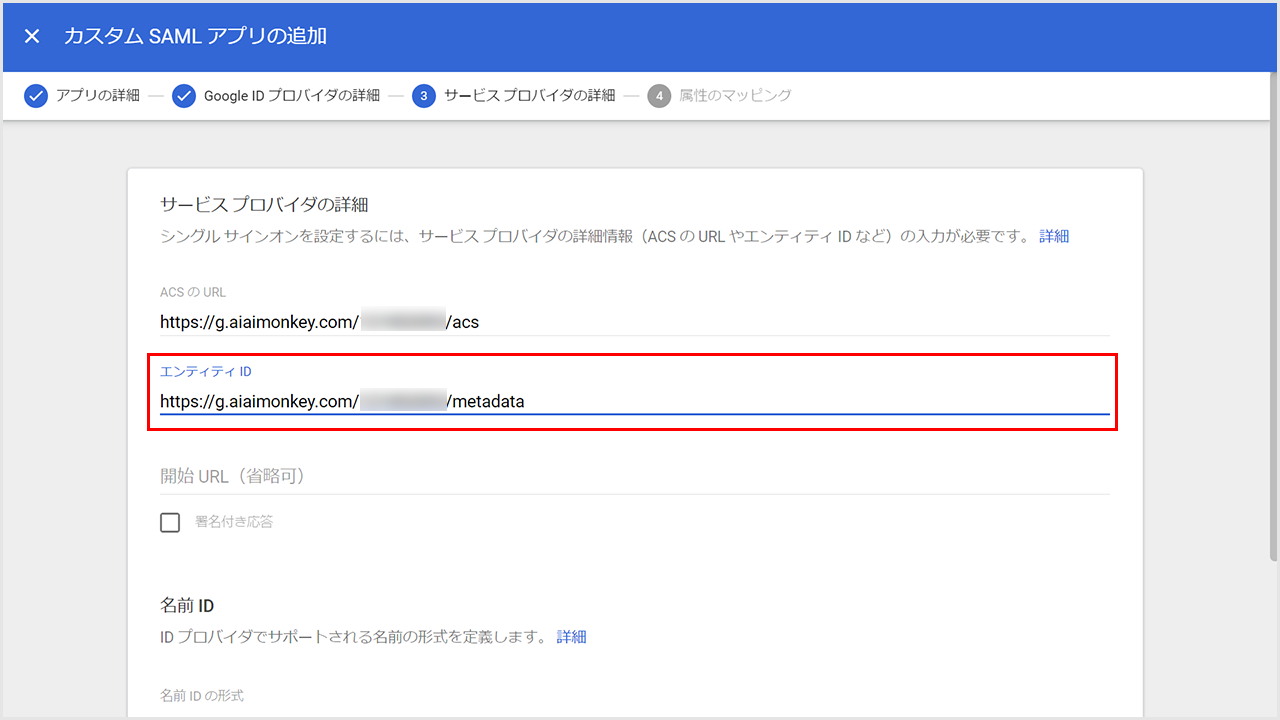
Task: Jump to the 属性のマッピング step label
Action: (735, 96)
